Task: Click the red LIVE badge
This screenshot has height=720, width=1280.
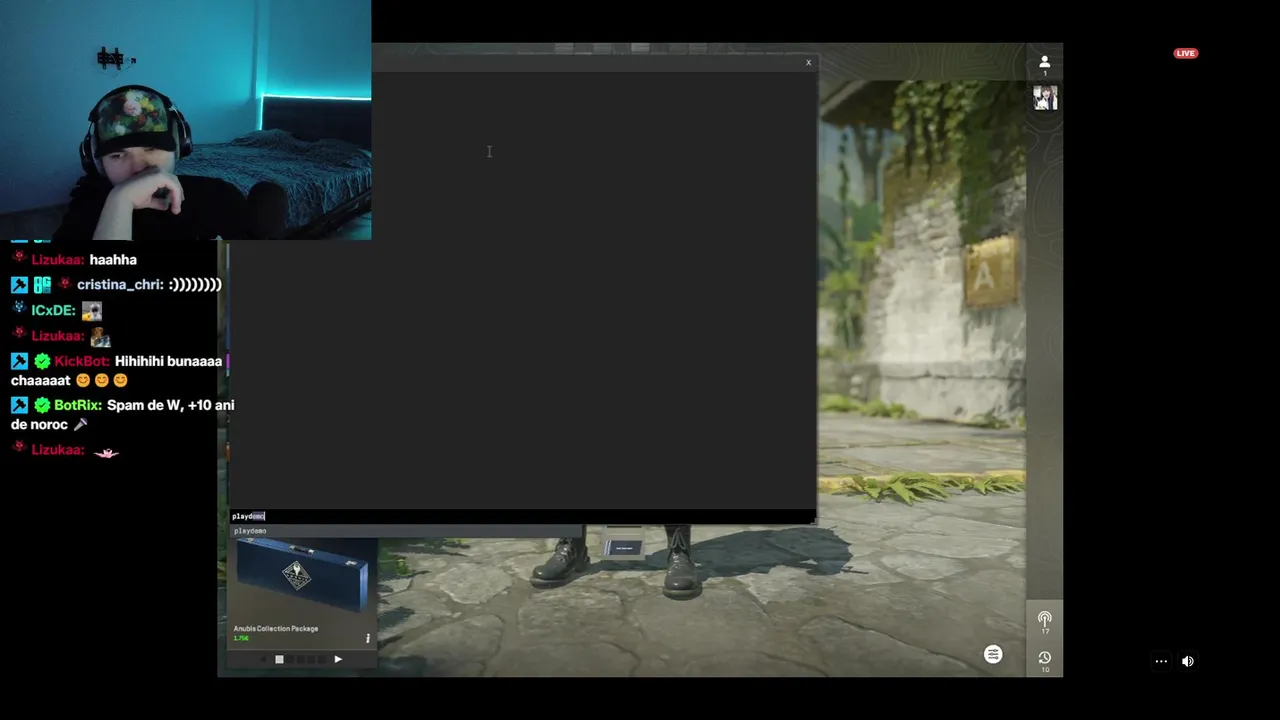Action: pos(1185,53)
